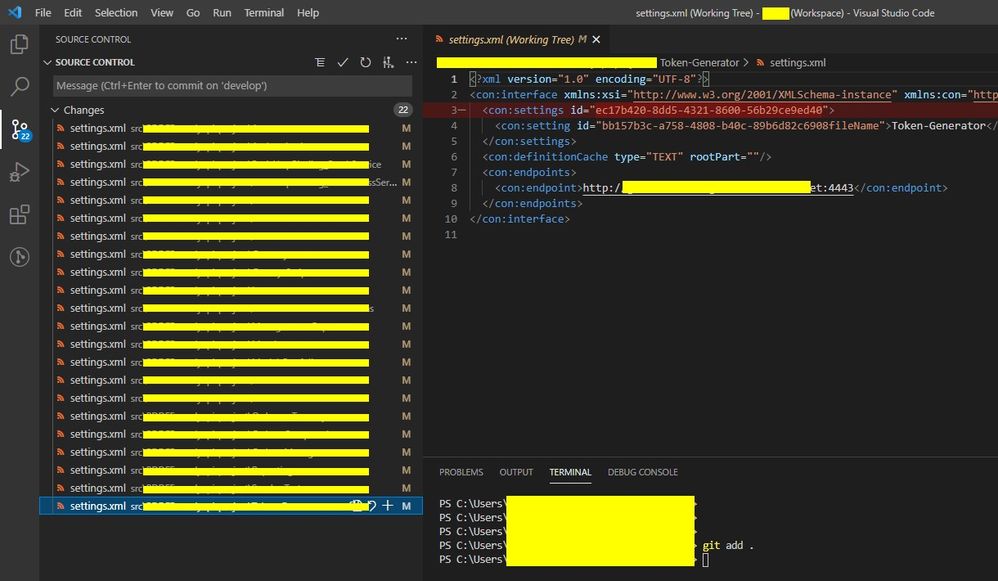Click the commit checkmark icon
Viewport: 998px width, 581px height.
coord(343,62)
